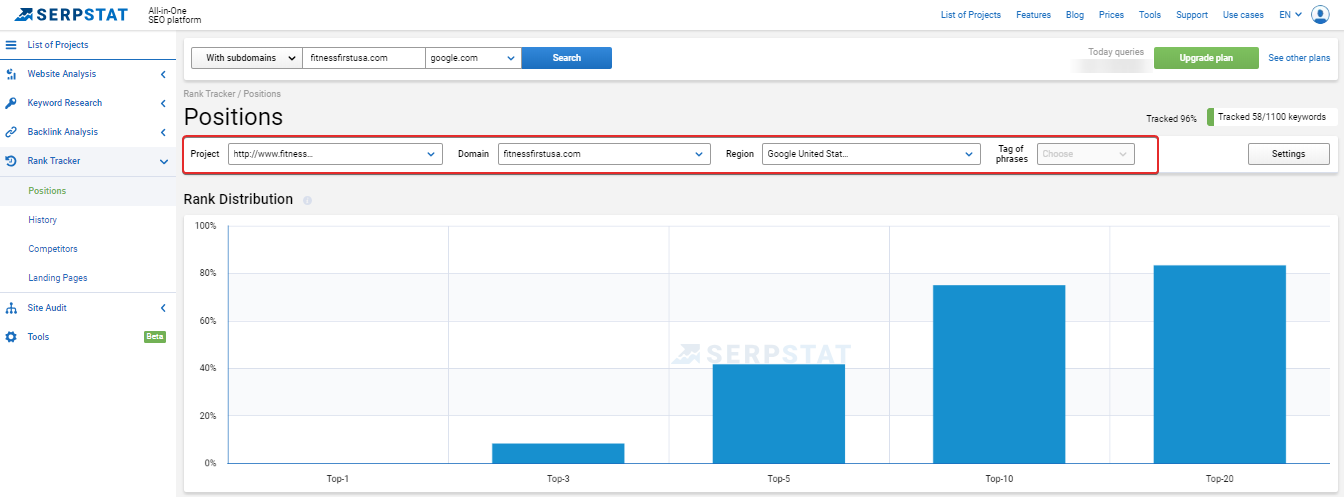The height and width of the screenshot is (497, 1344).
Task: Open Blog in the top navigation
Action: click(x=1075, y=15)
